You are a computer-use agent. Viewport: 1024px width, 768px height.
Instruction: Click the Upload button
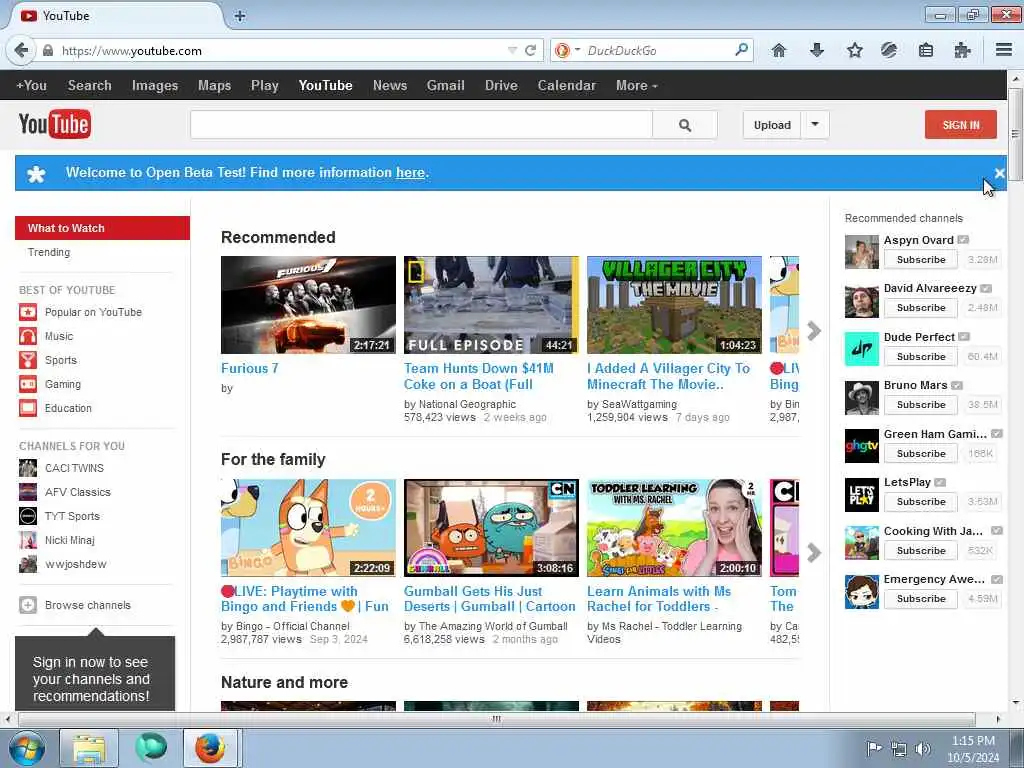coord(772,125)
